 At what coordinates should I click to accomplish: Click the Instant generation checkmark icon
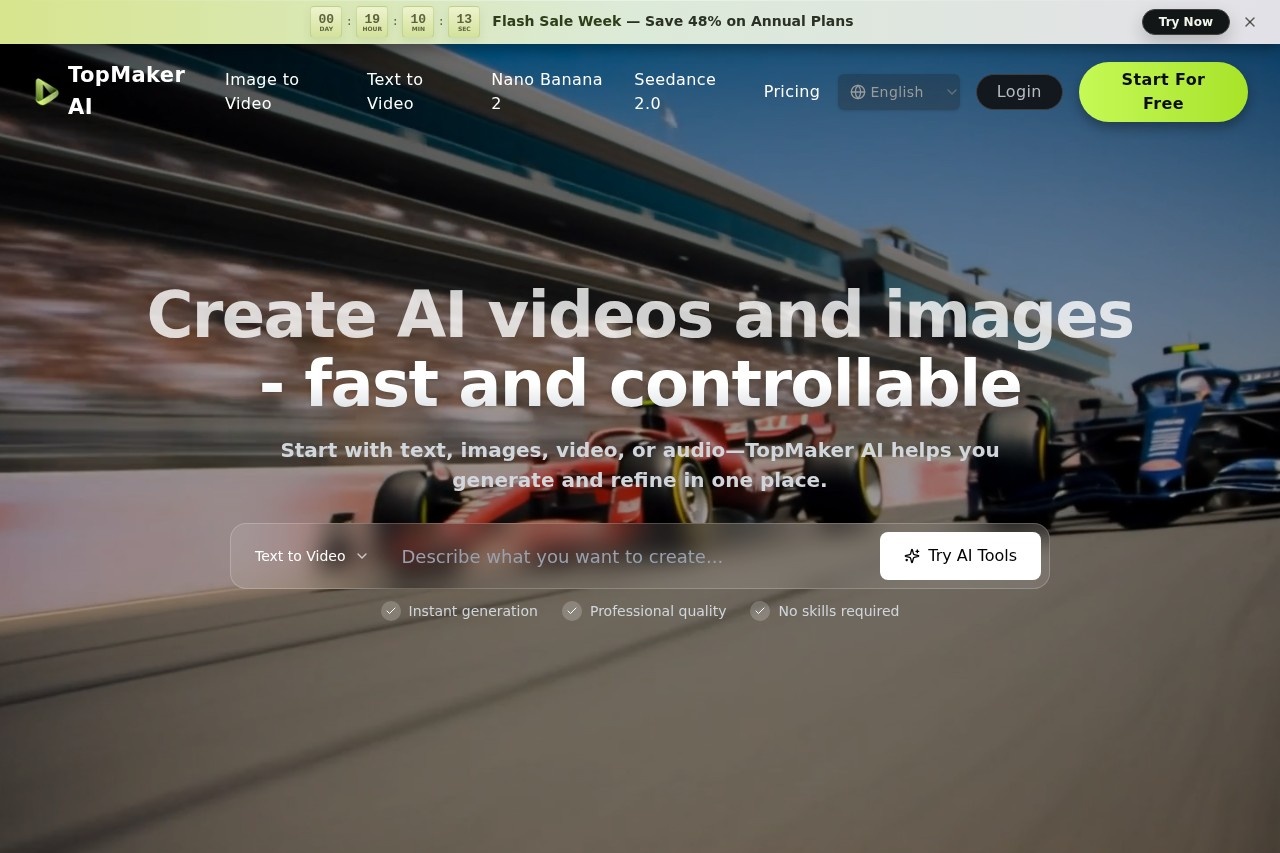click(391, 611)
